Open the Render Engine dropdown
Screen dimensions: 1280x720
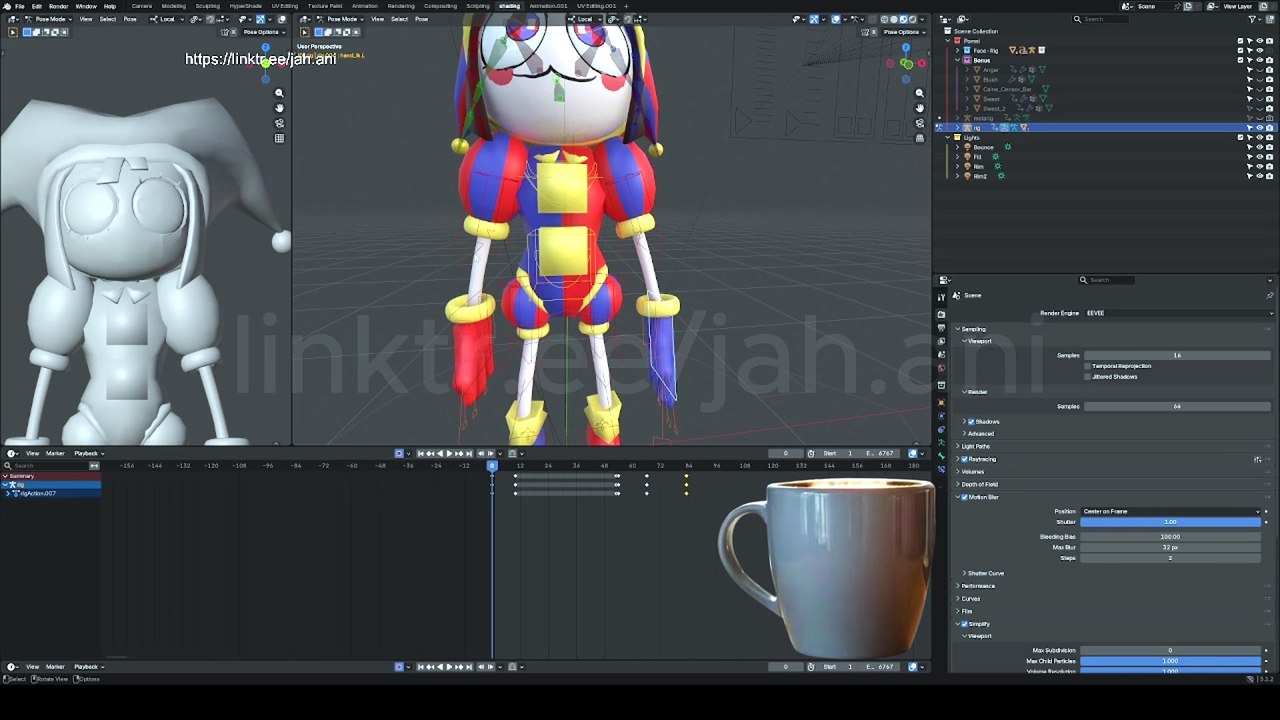(1178, 313)
